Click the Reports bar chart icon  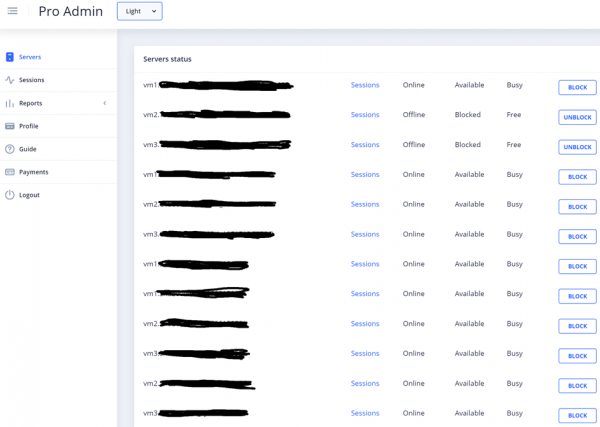click(x=10, y=103)
